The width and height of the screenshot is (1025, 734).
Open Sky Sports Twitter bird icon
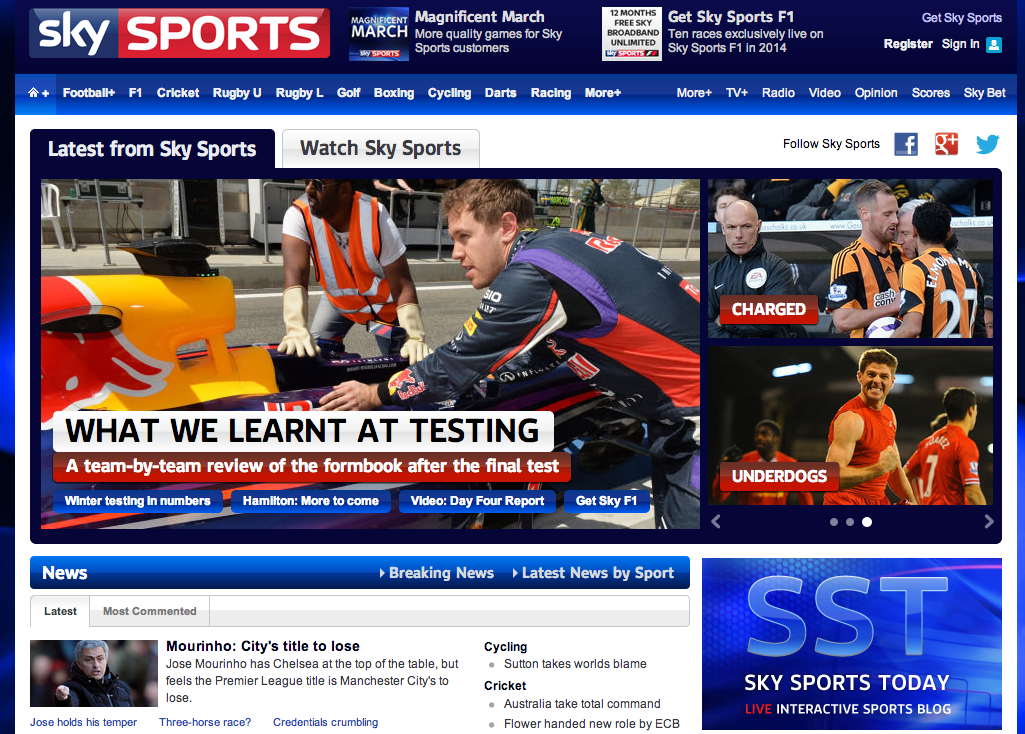(987, 144)
